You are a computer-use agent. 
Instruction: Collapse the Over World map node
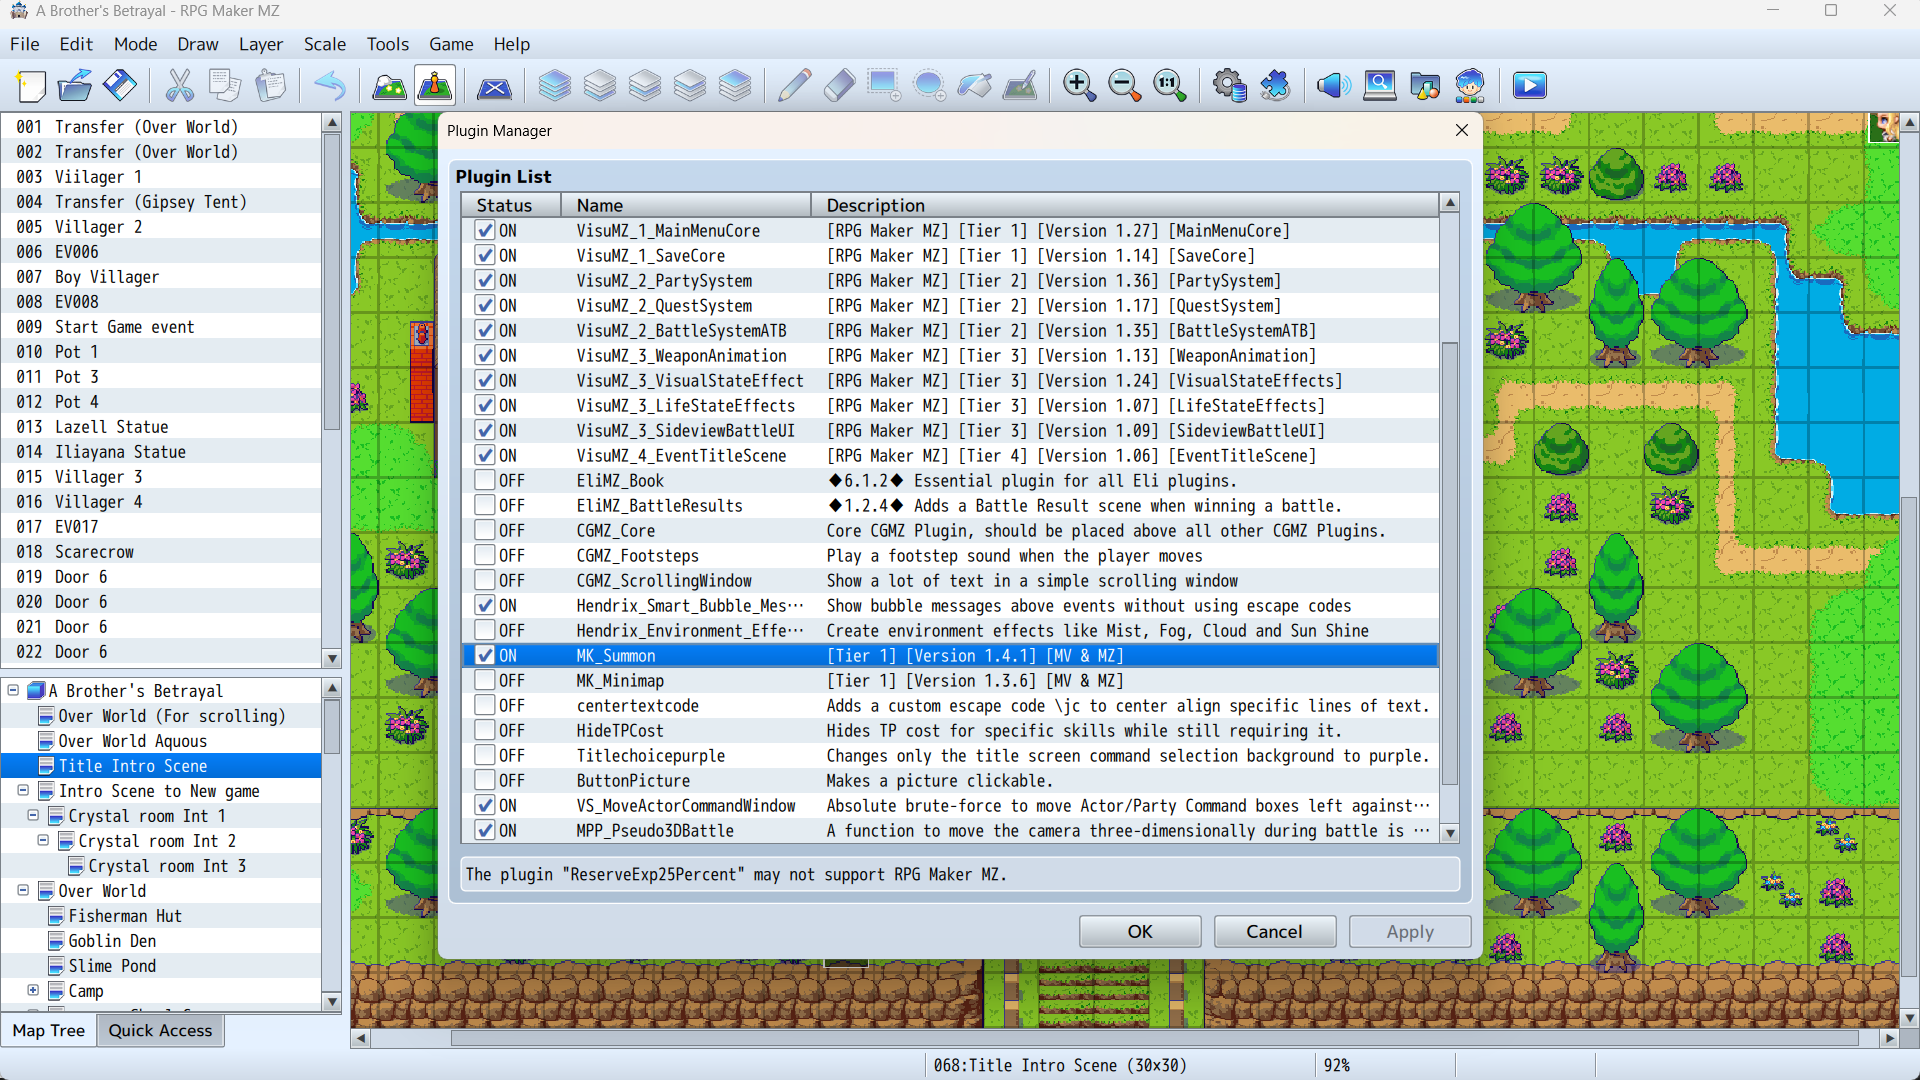click(24, 890)
